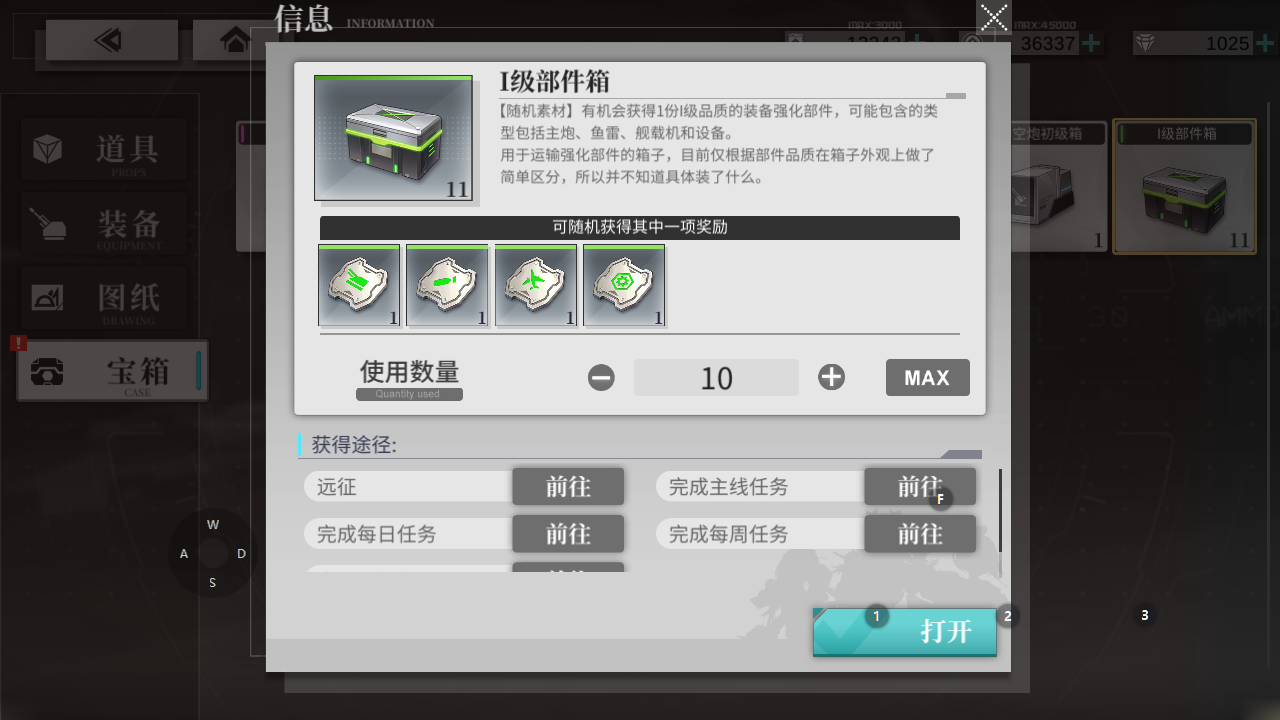Select the hexagon equipment part reward icon
This screenshot has height=720, width=1280.
623,285
